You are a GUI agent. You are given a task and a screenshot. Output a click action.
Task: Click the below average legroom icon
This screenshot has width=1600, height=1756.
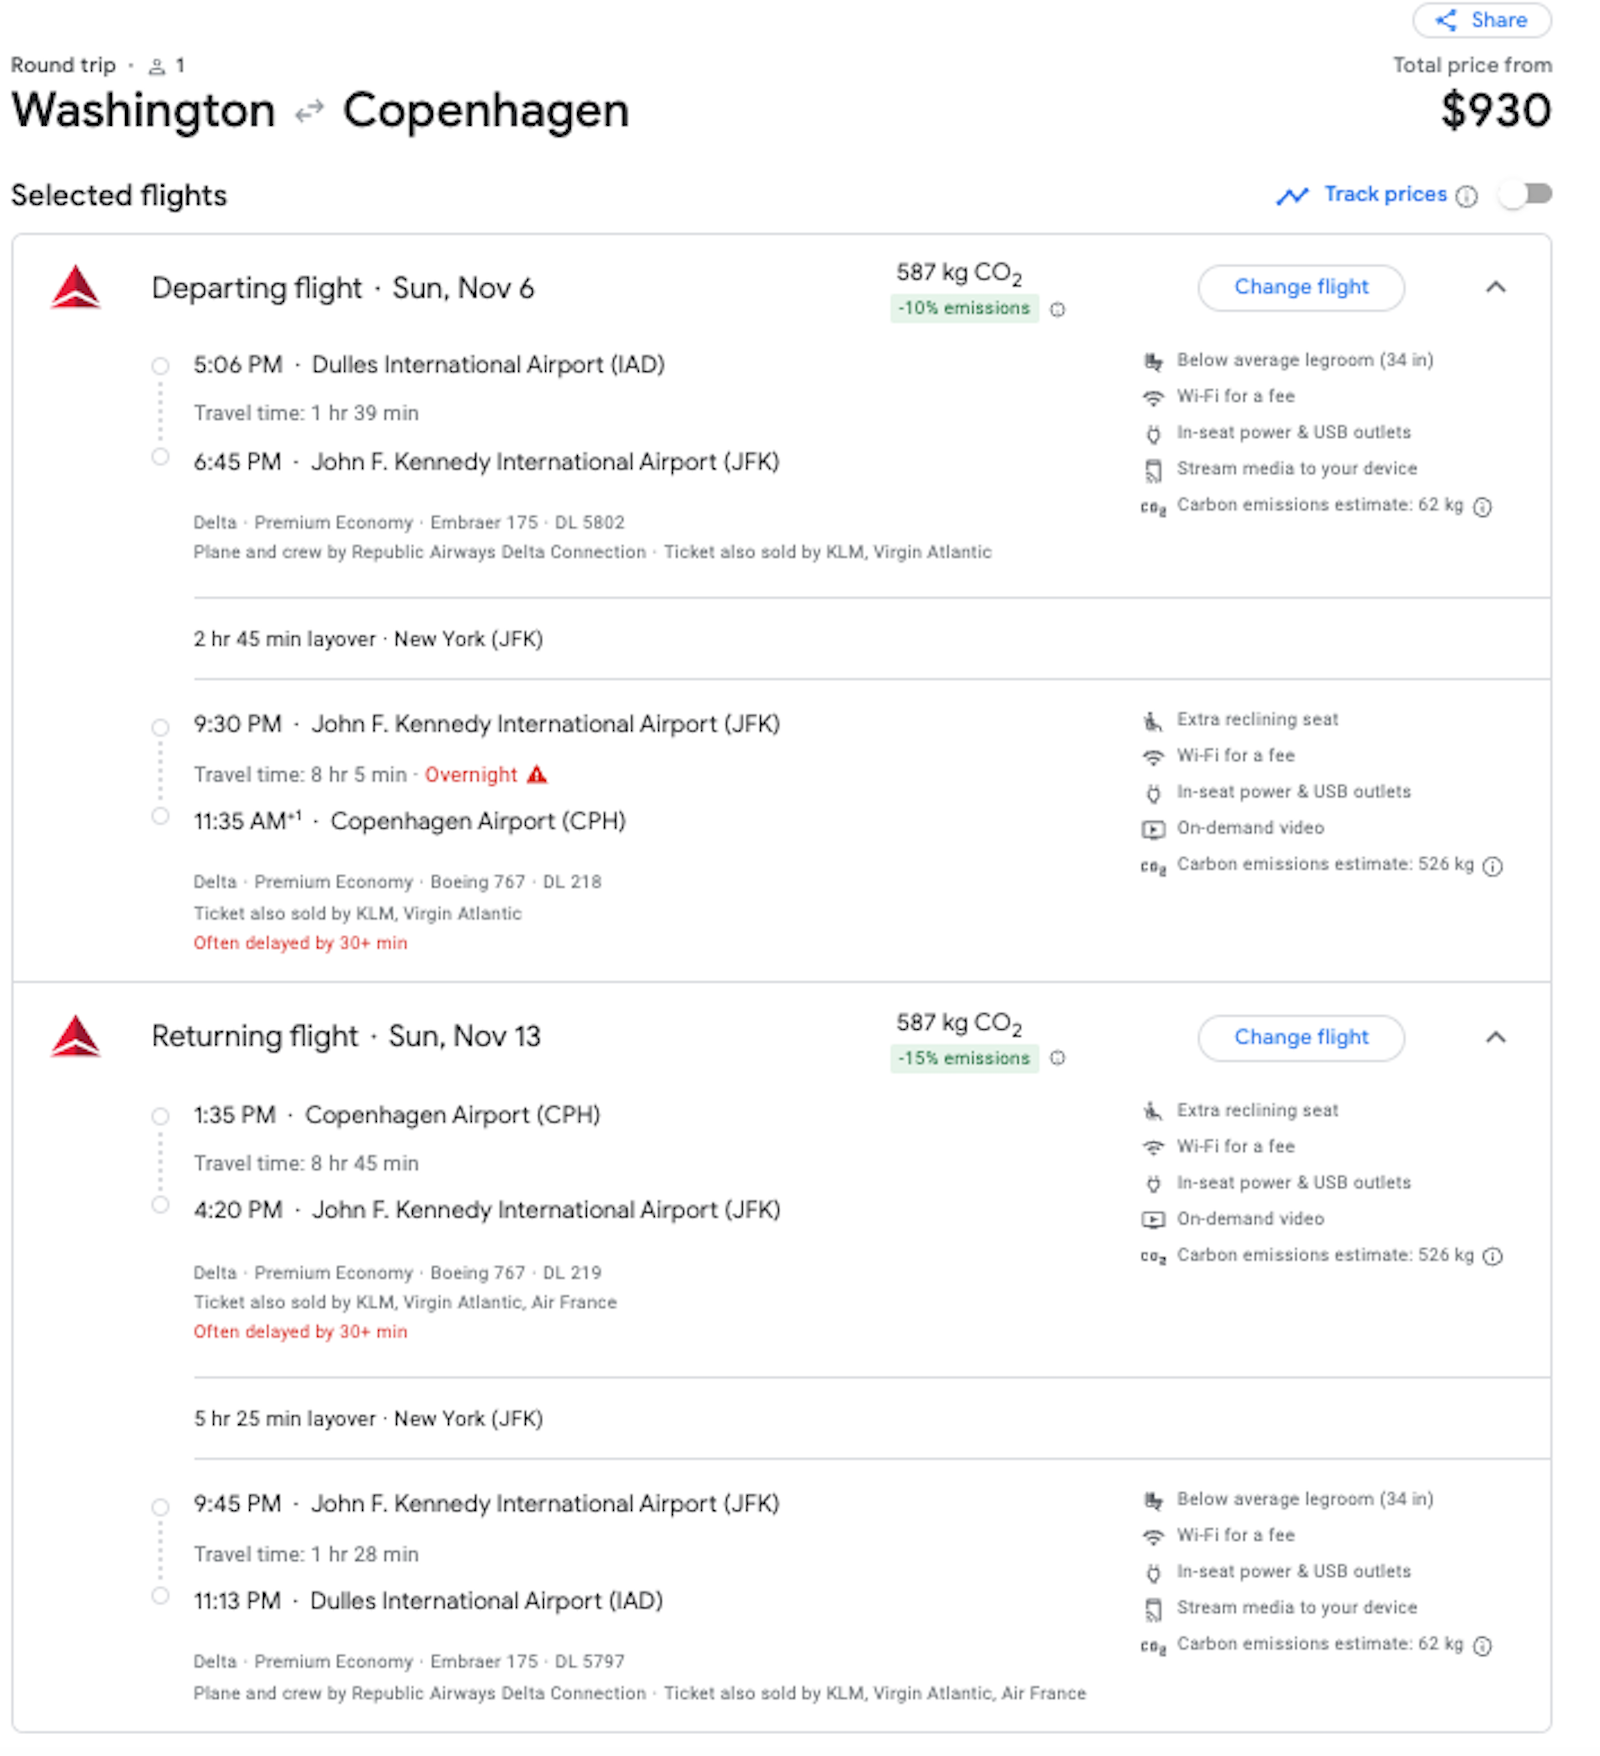(x=1154, y=360)
